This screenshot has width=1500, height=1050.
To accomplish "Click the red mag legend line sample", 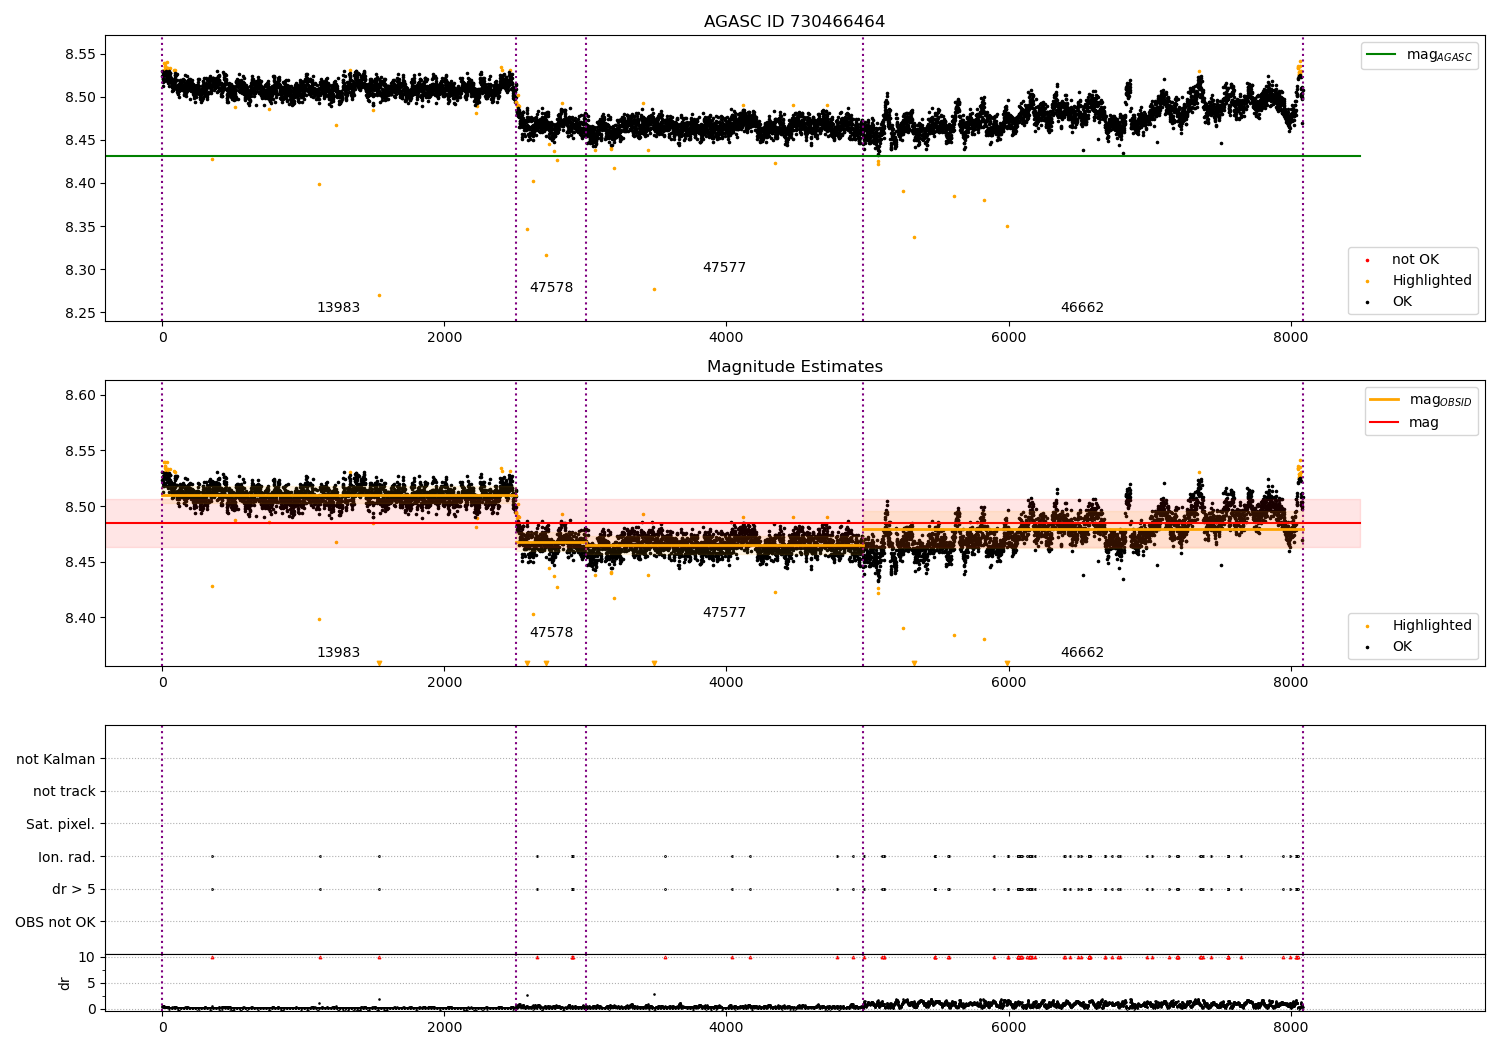I will [1385, 423].
